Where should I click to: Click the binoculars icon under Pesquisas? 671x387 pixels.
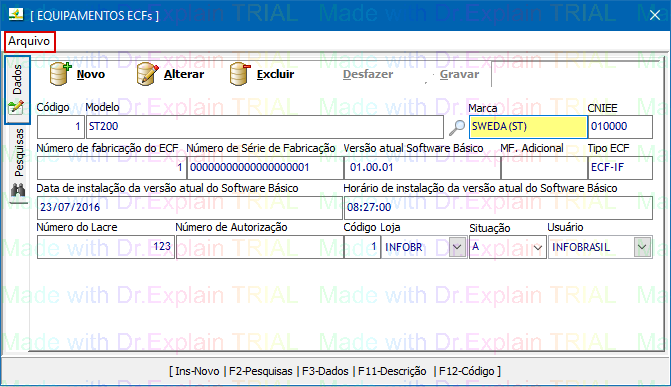point(18,190)
